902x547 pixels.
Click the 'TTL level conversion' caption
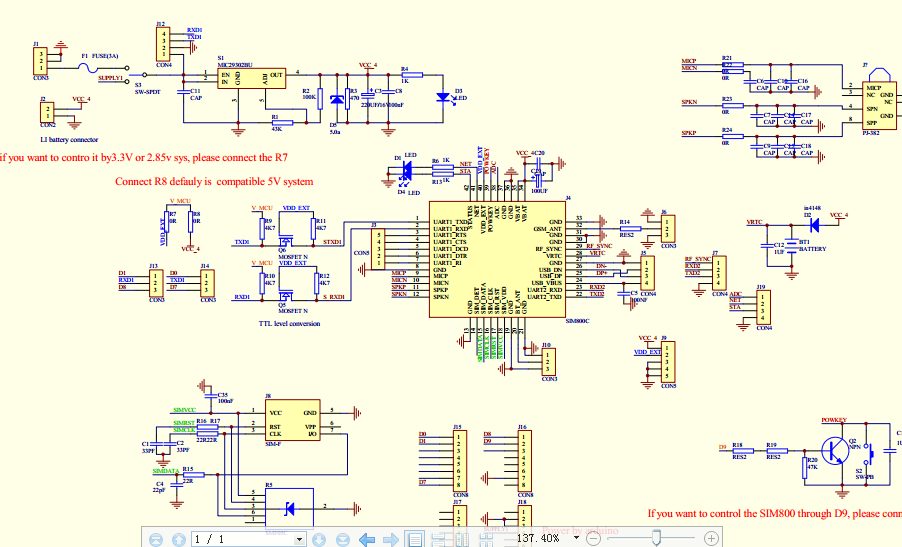click(x=289, y=324)
